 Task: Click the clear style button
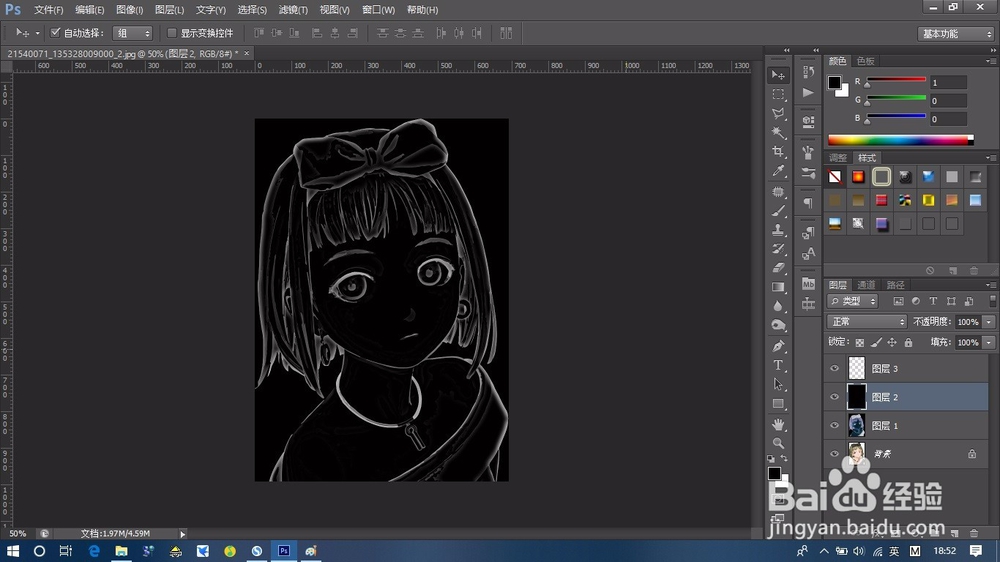[x=930, y=270]
